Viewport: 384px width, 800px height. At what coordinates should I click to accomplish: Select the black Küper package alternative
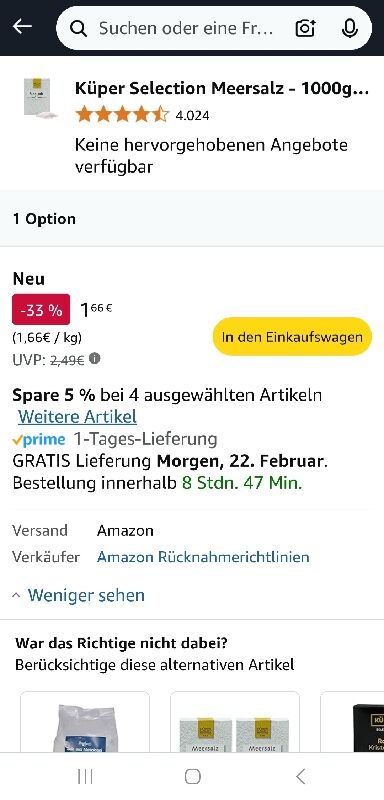click(x=353, y=722)
